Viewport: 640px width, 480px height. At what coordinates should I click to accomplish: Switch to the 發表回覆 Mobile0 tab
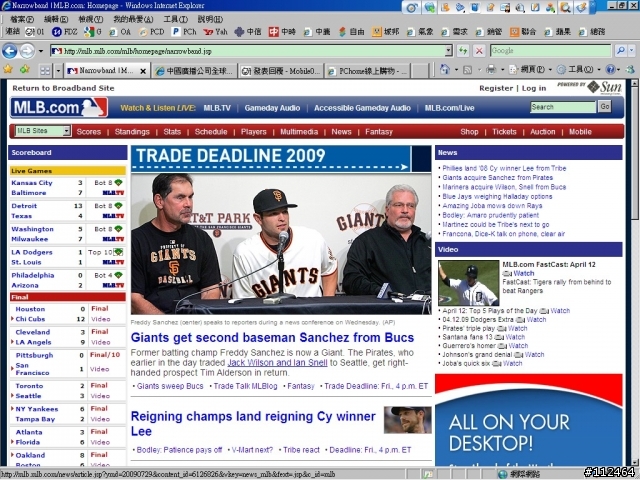coord(280,71)
